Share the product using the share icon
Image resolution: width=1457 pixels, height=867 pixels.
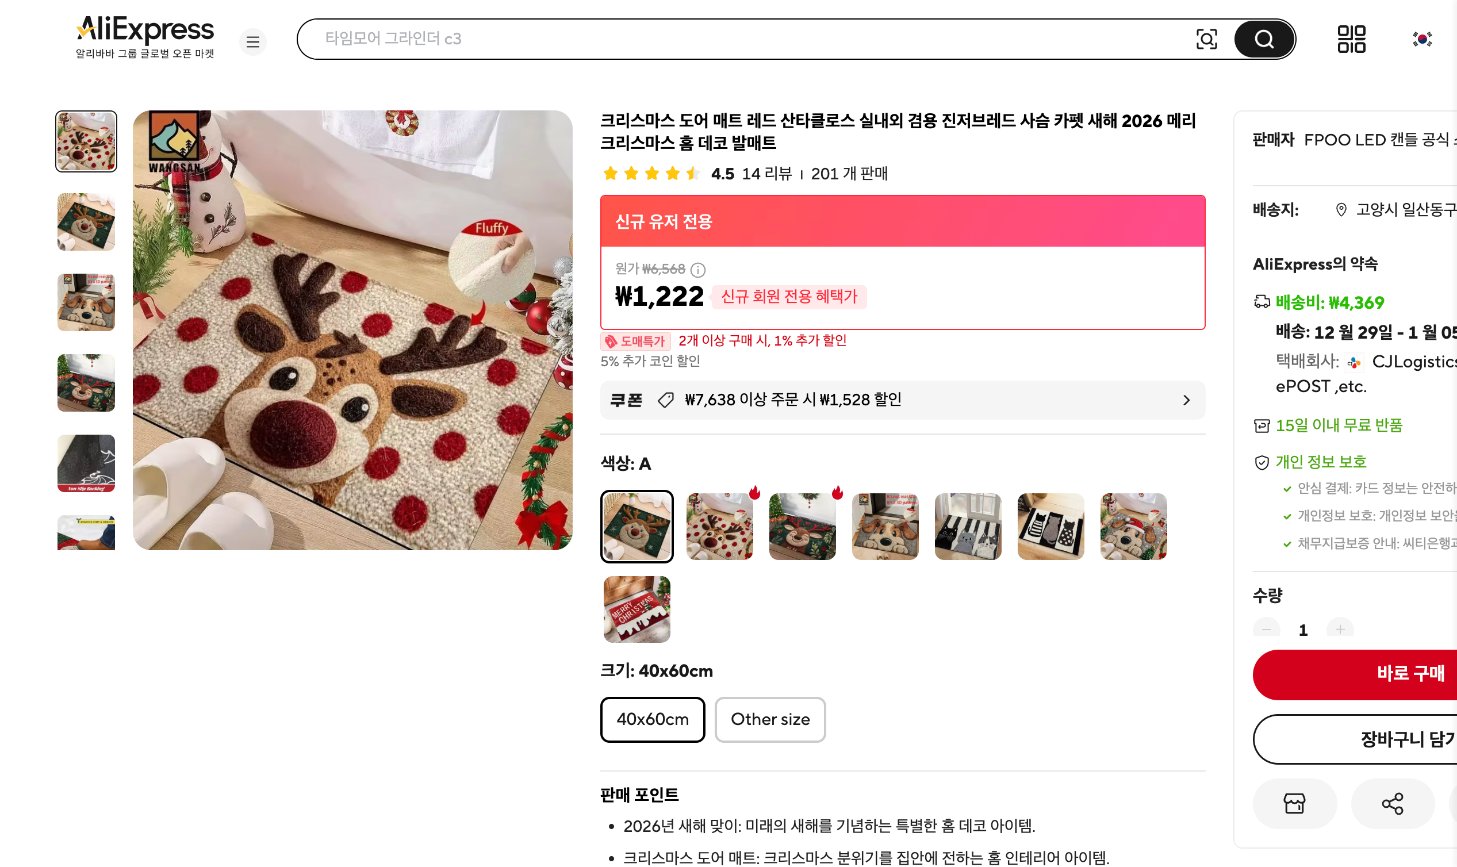click(1393, 803)
